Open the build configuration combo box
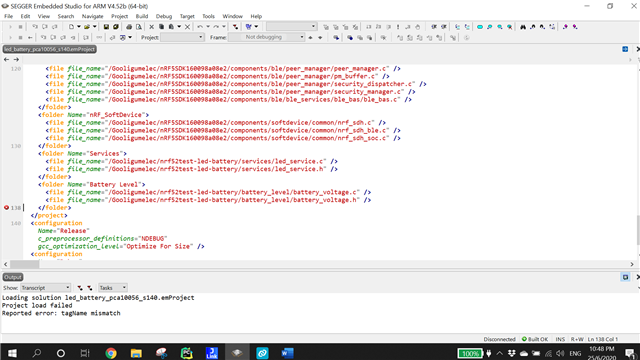The image size is (640, 360). [291, 27]
